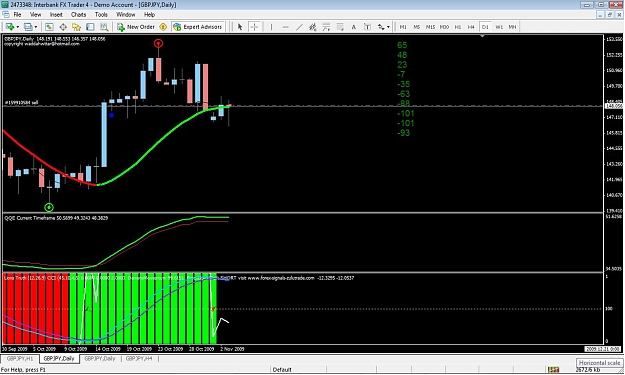Click the Arrows objects icon
Viewport: 625px width, 375px height.
pos(381,27)
